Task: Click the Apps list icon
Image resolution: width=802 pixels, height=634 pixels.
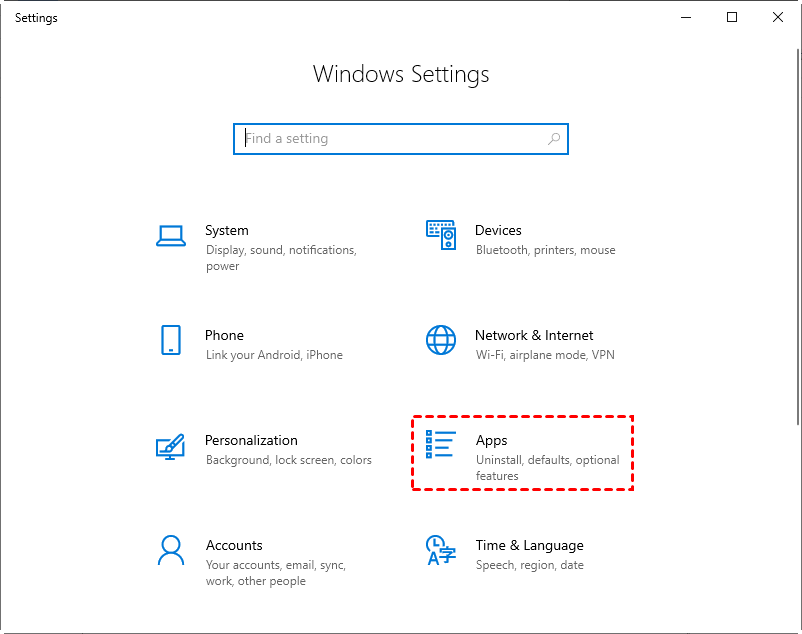Action: [441, 445]
